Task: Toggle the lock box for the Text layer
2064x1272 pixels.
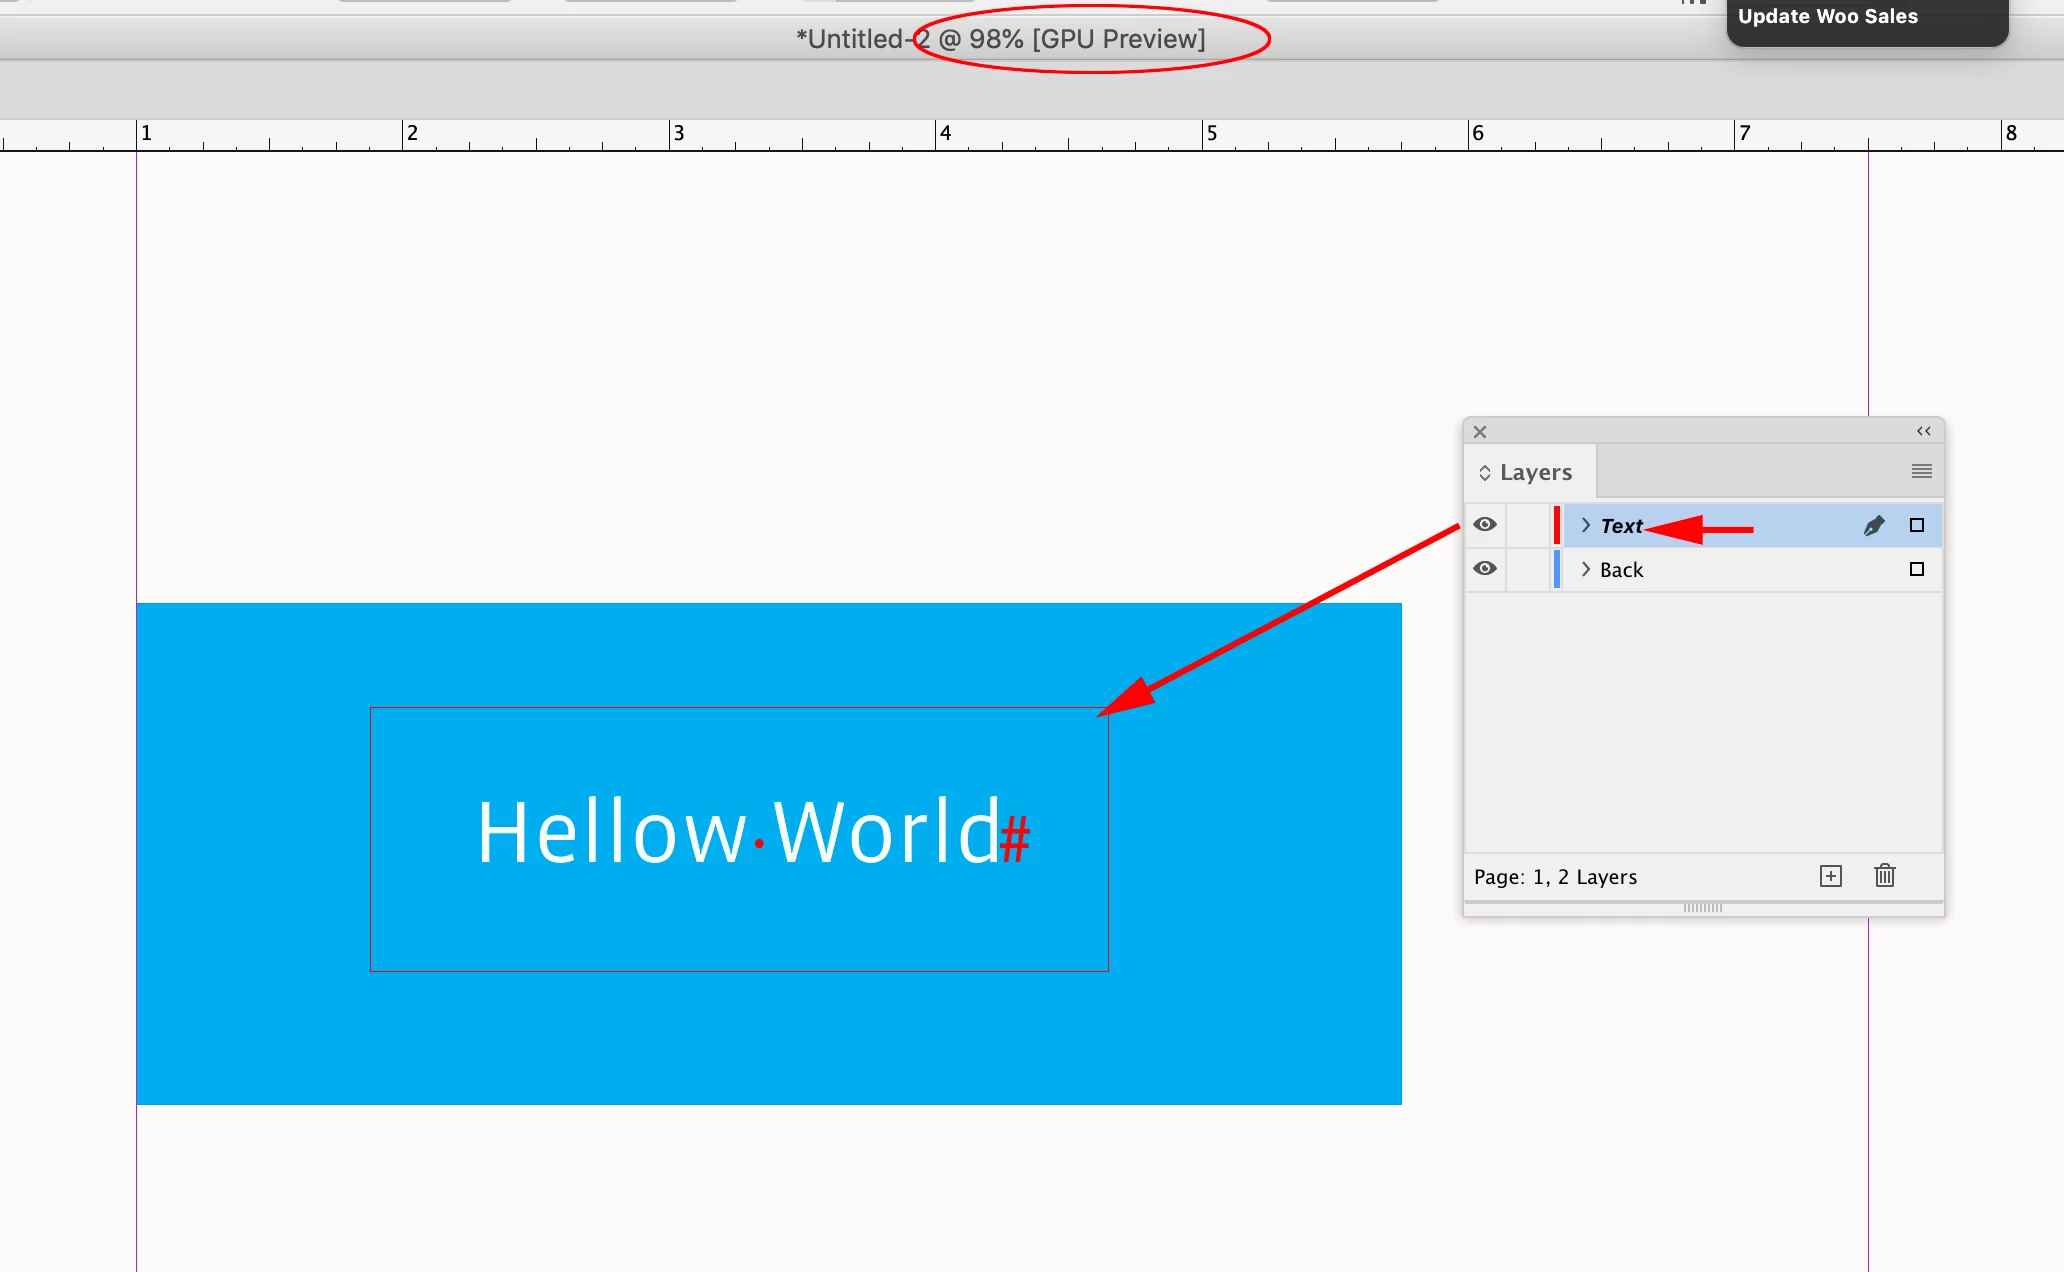Action: coord(1528,525)
